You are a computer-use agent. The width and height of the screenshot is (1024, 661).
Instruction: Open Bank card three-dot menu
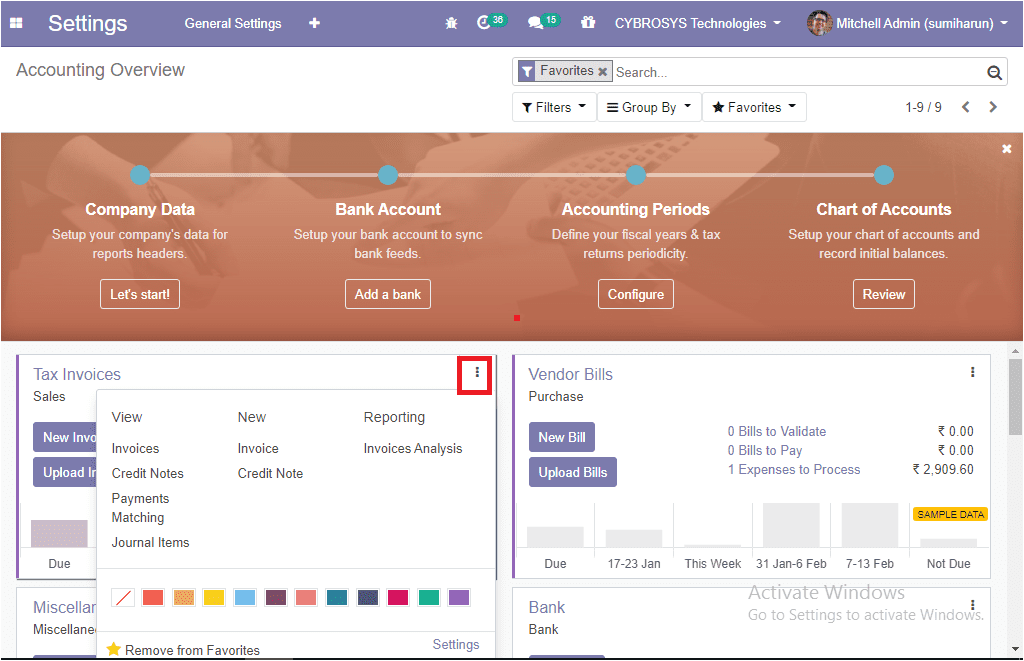tap(972, 605)
